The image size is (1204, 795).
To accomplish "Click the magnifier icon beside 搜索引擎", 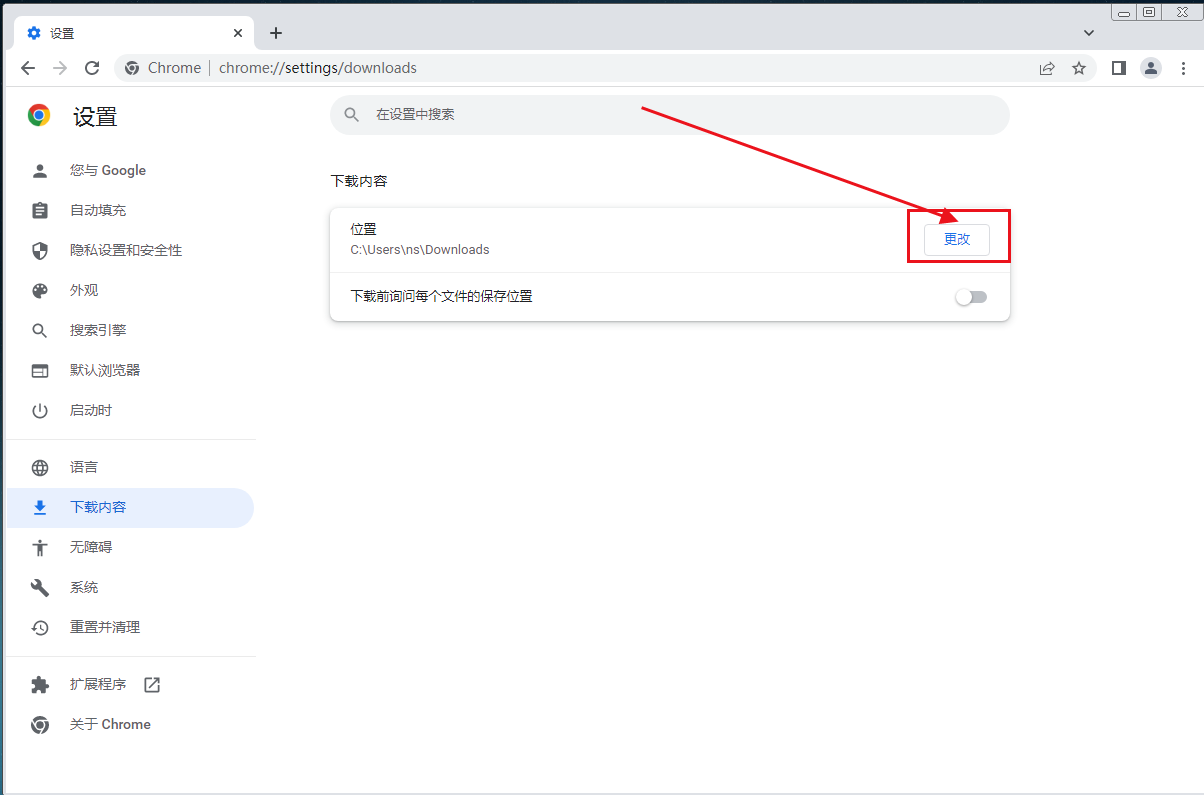I will (40, 330).
